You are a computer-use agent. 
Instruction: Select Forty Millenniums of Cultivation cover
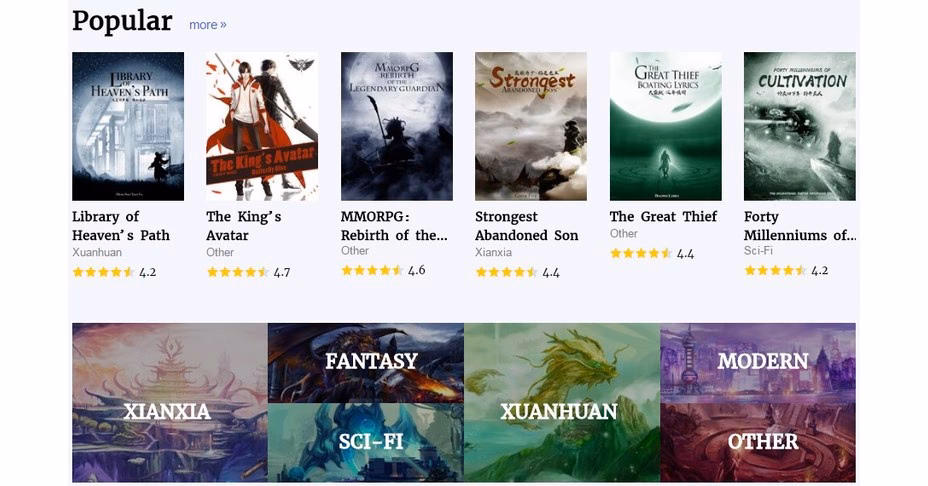click(x=800, y=126)
